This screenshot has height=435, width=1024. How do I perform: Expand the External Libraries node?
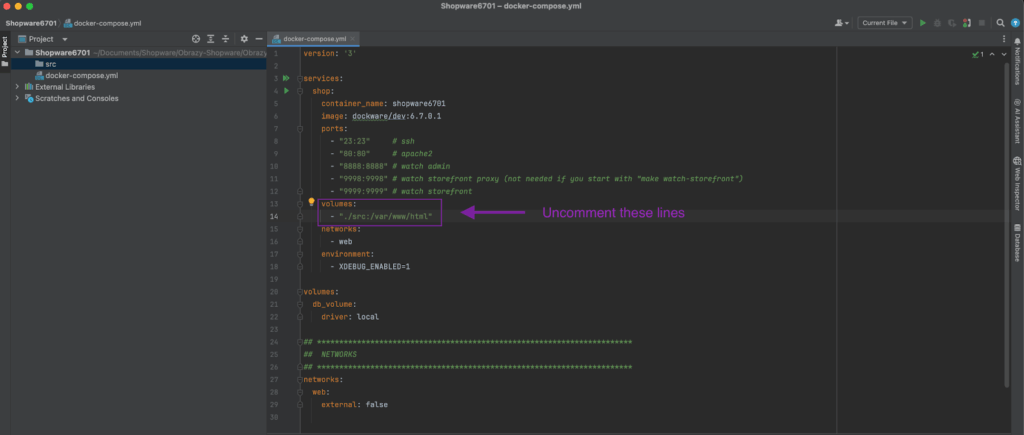coord(17,87)
